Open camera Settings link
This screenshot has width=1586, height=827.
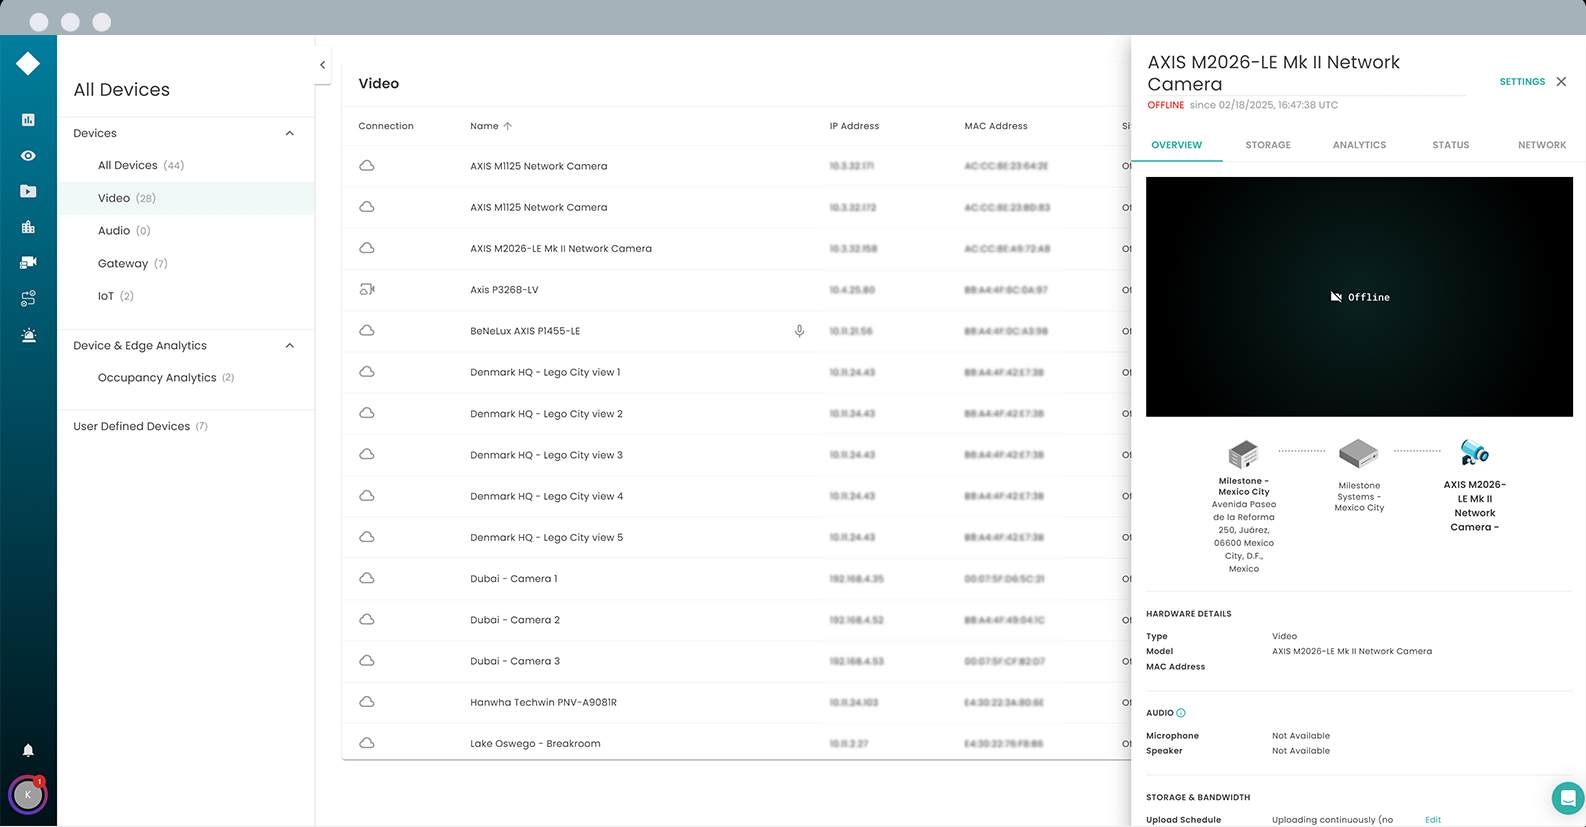tap(1521, 82)
